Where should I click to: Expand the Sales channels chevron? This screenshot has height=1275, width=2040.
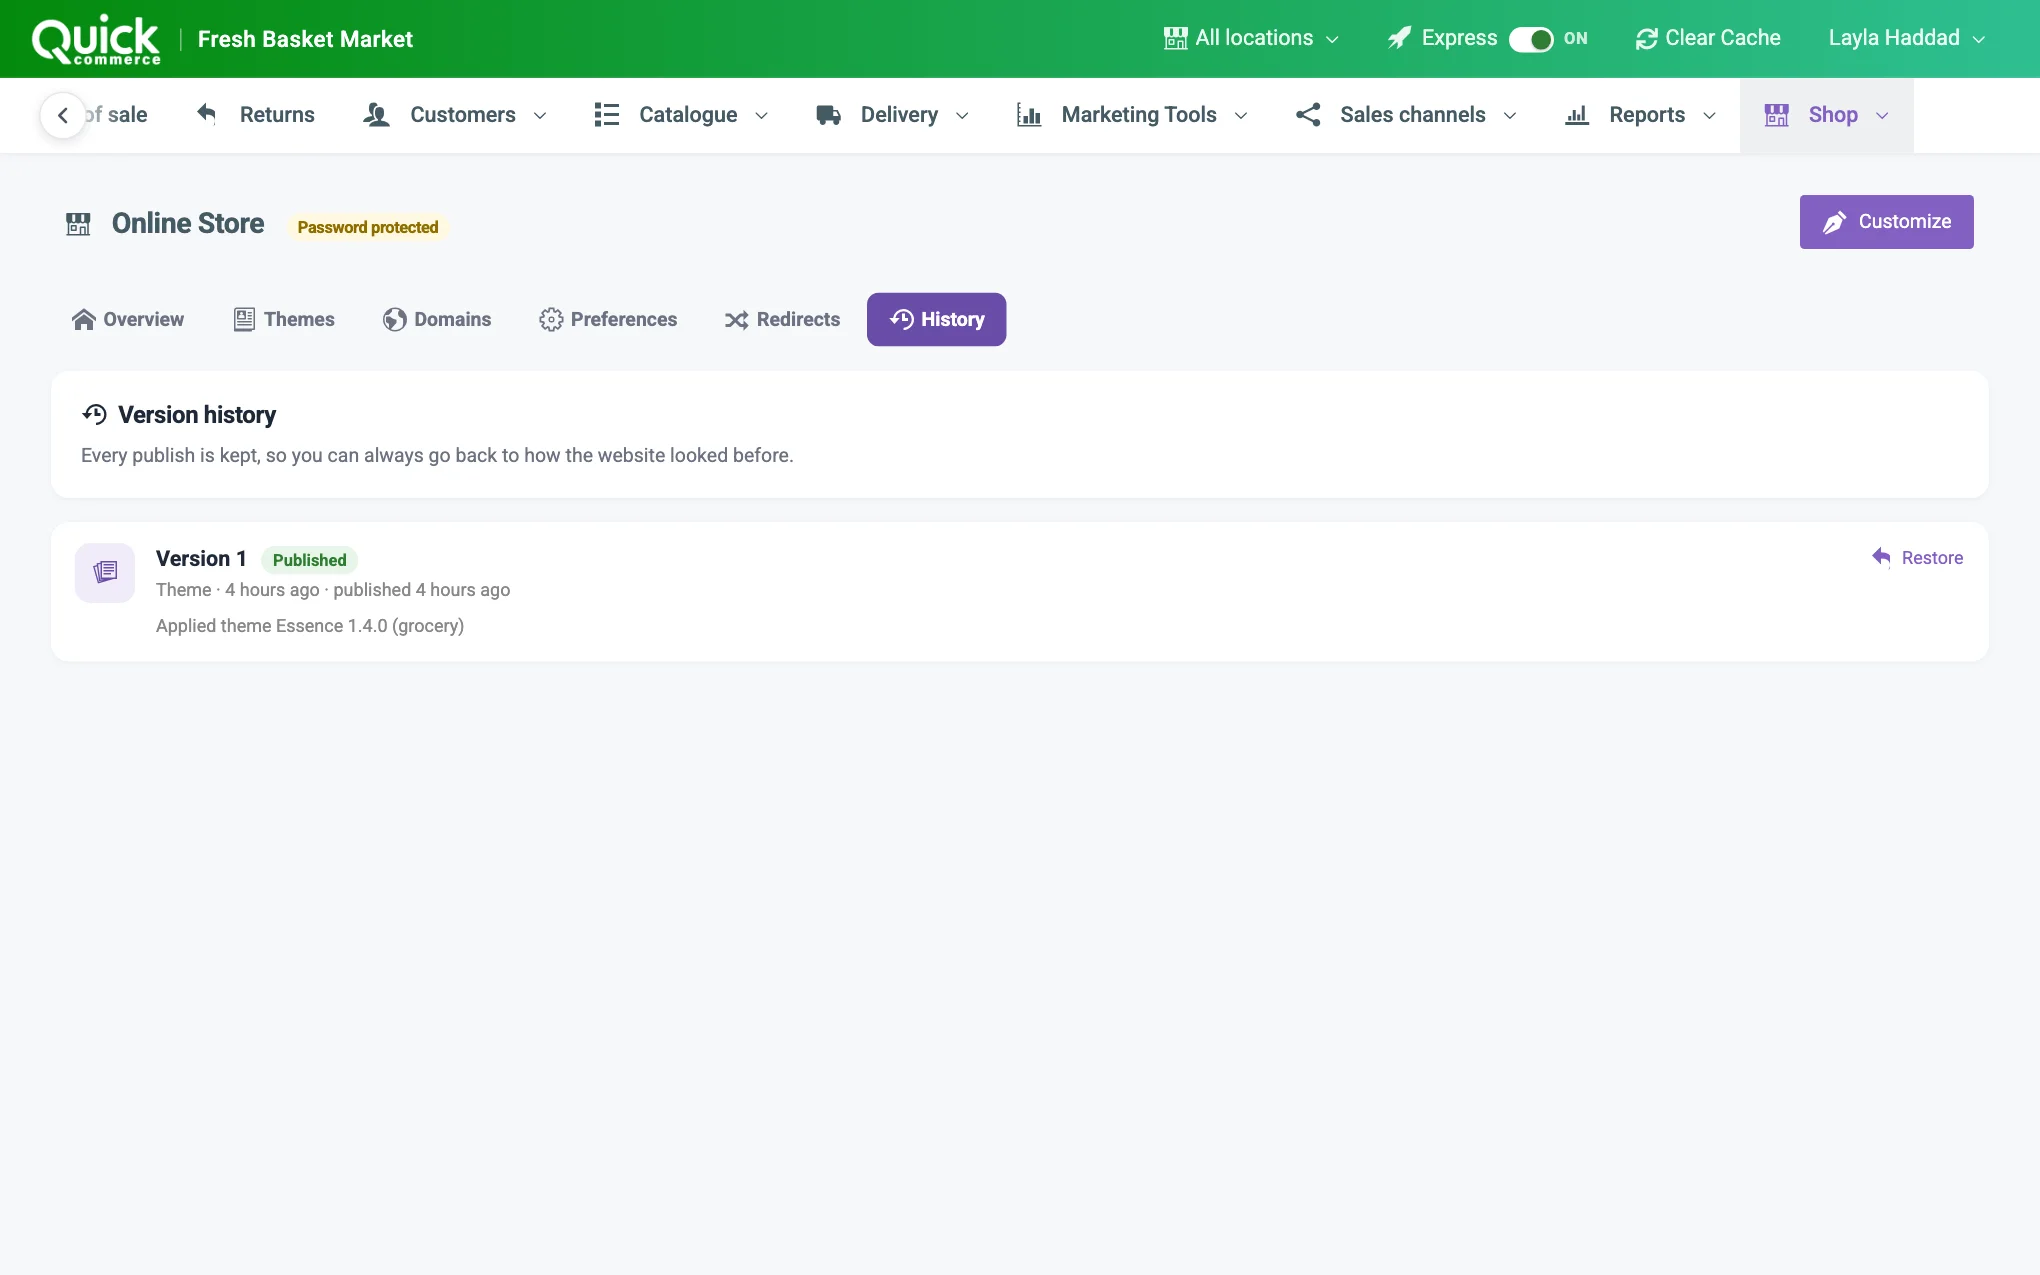(x=1510, y=116)
